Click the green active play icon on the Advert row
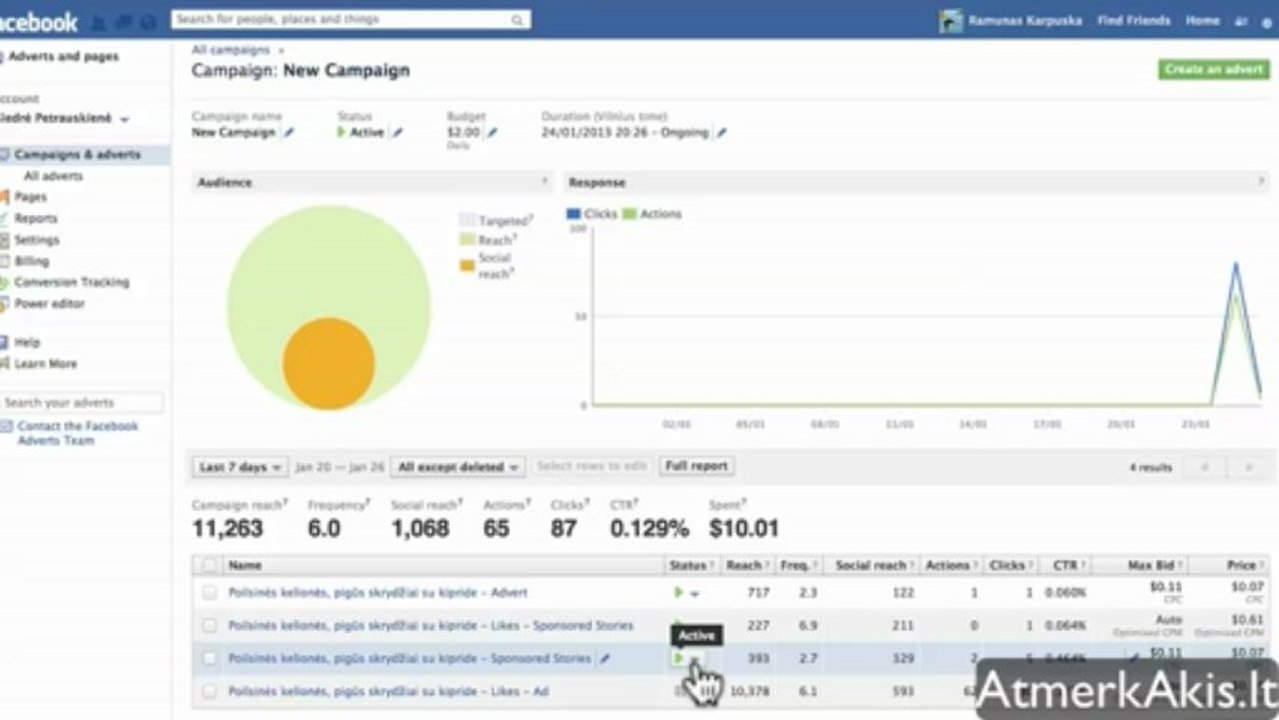This screenshot has height=720, width=1279. pyautogui.click(x=679, y=592)
